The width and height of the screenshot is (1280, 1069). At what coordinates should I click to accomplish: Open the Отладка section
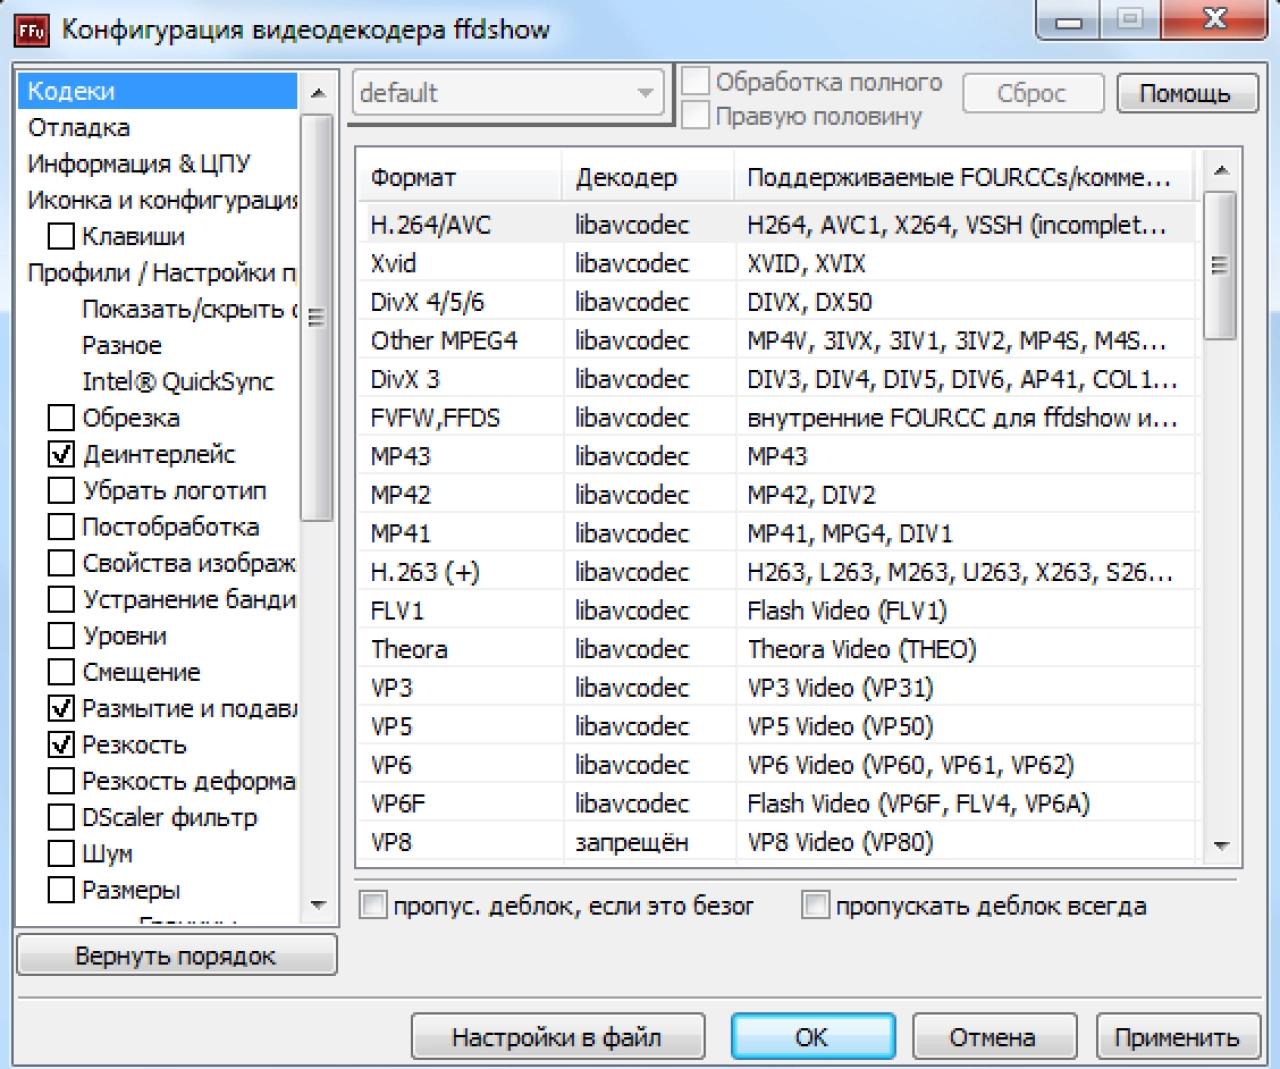pyautogui.click(x=79, y=127)
